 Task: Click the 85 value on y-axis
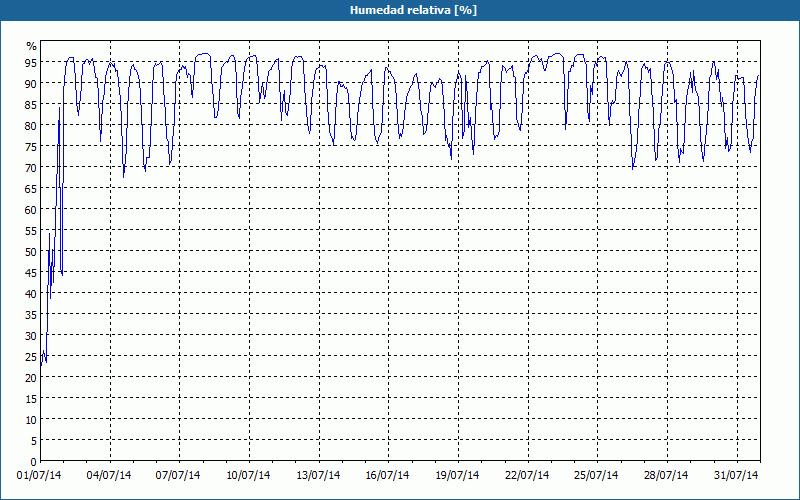31,105
